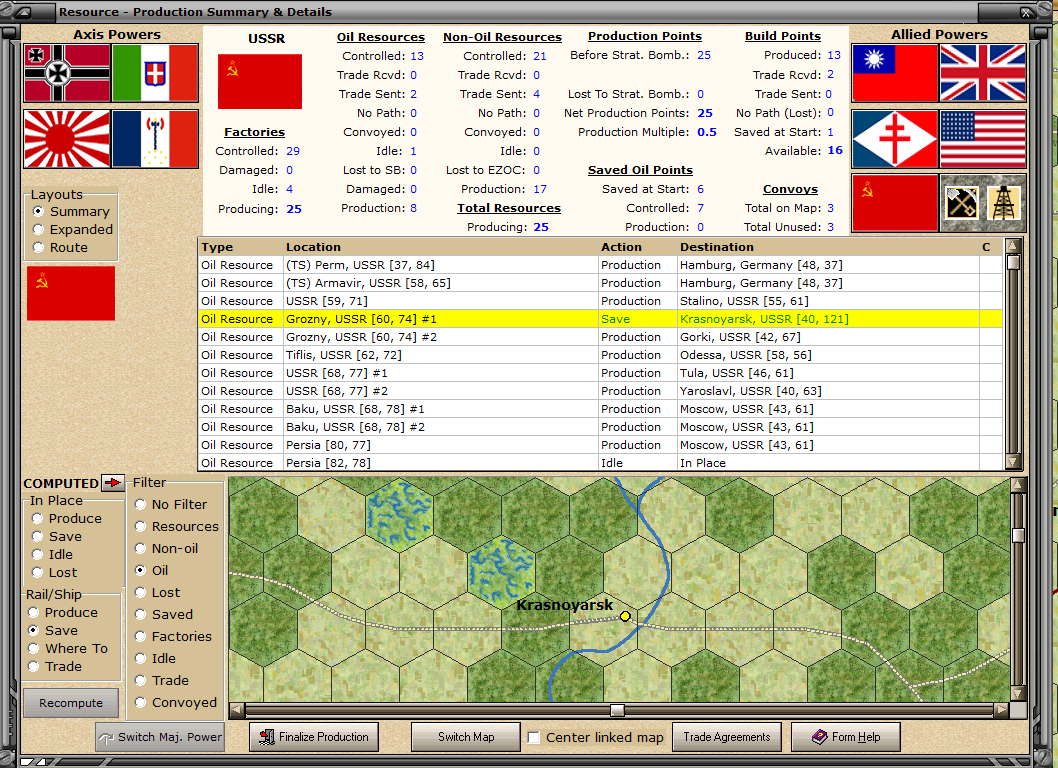
Task: Filter list by Factories
Action: 173,636
